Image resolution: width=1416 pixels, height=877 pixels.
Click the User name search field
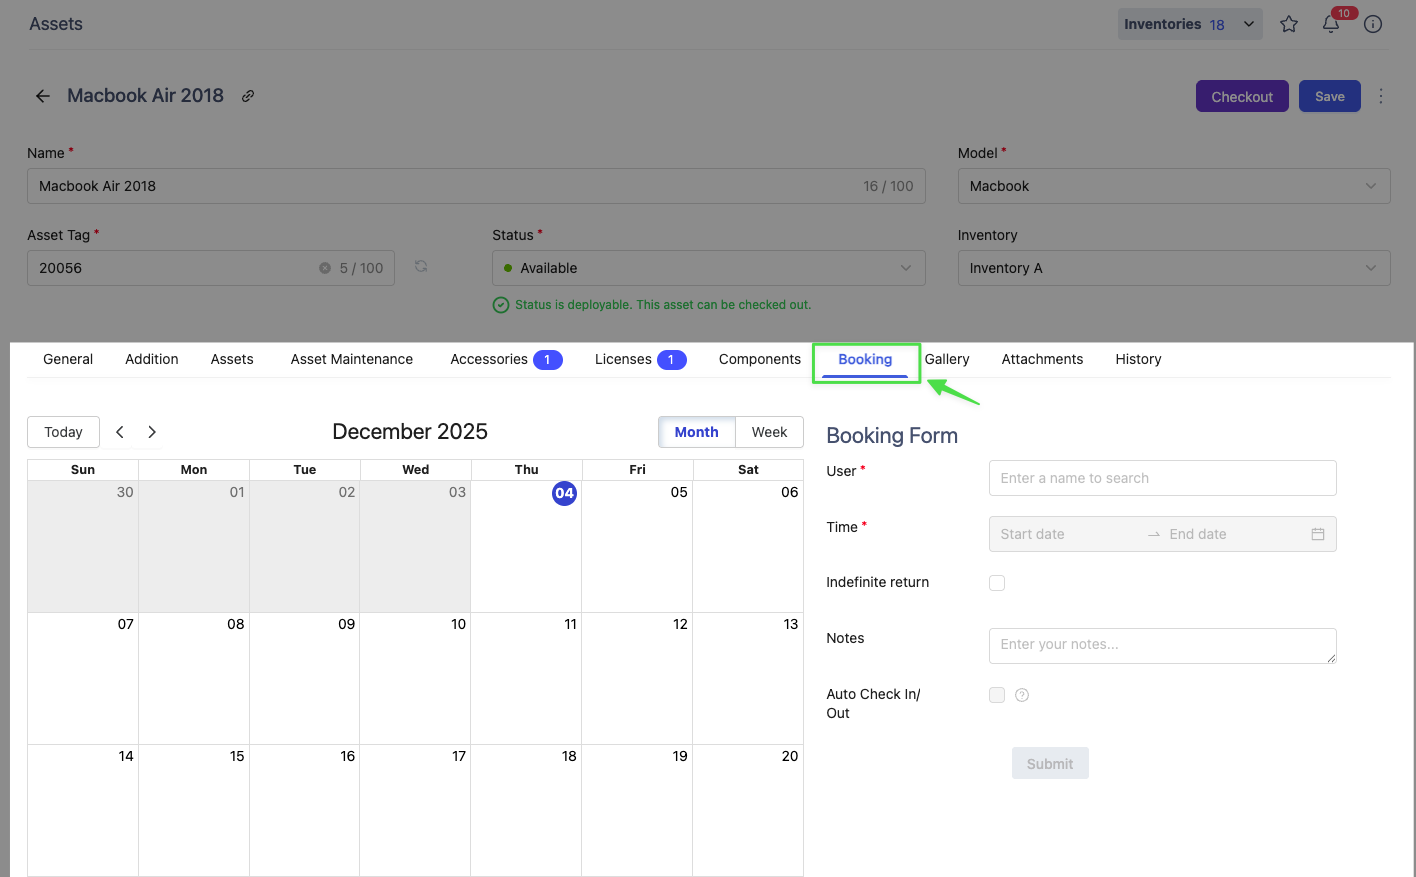pos(1162,478)
